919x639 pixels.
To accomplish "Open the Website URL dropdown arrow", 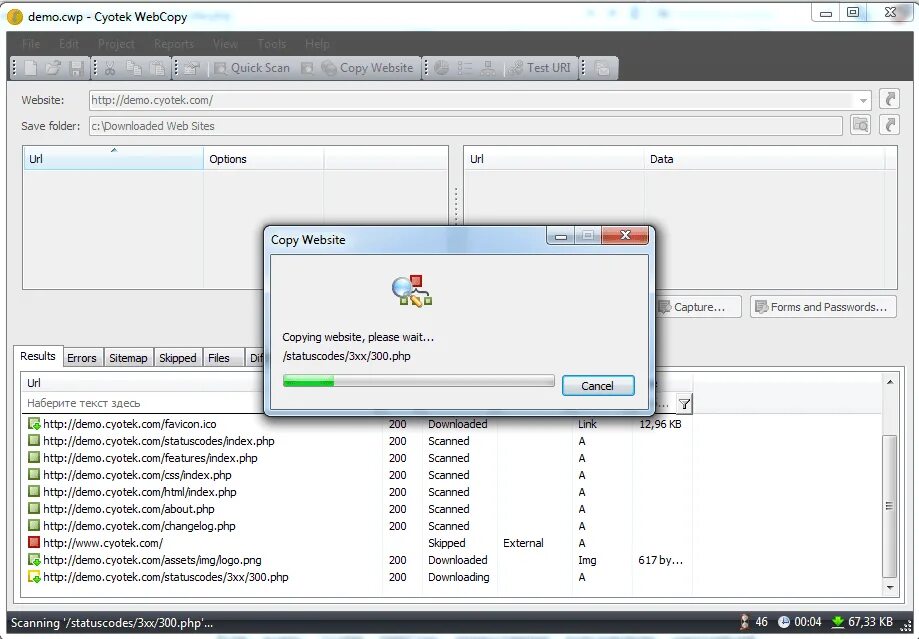I will pyautogui.click(x=863, y=100).
